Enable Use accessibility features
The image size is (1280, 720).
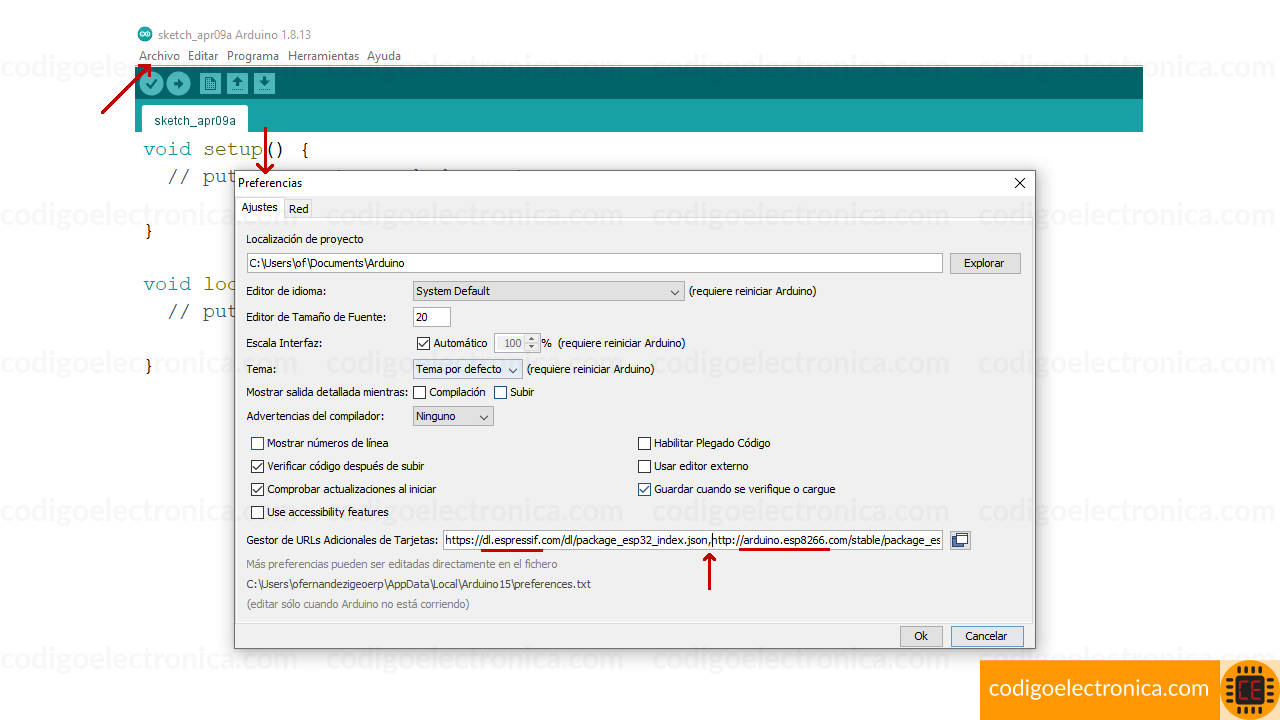(x=258, y=512)
